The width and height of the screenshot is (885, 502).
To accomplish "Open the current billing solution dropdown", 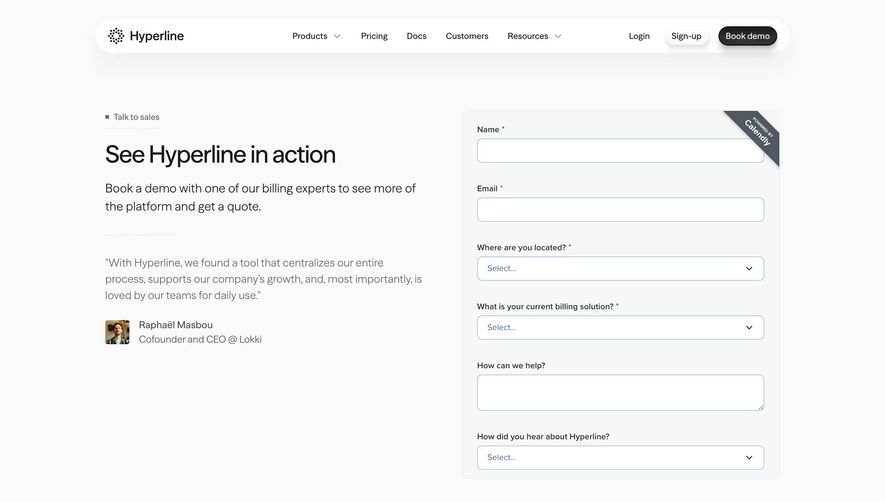I will point(620,328).
